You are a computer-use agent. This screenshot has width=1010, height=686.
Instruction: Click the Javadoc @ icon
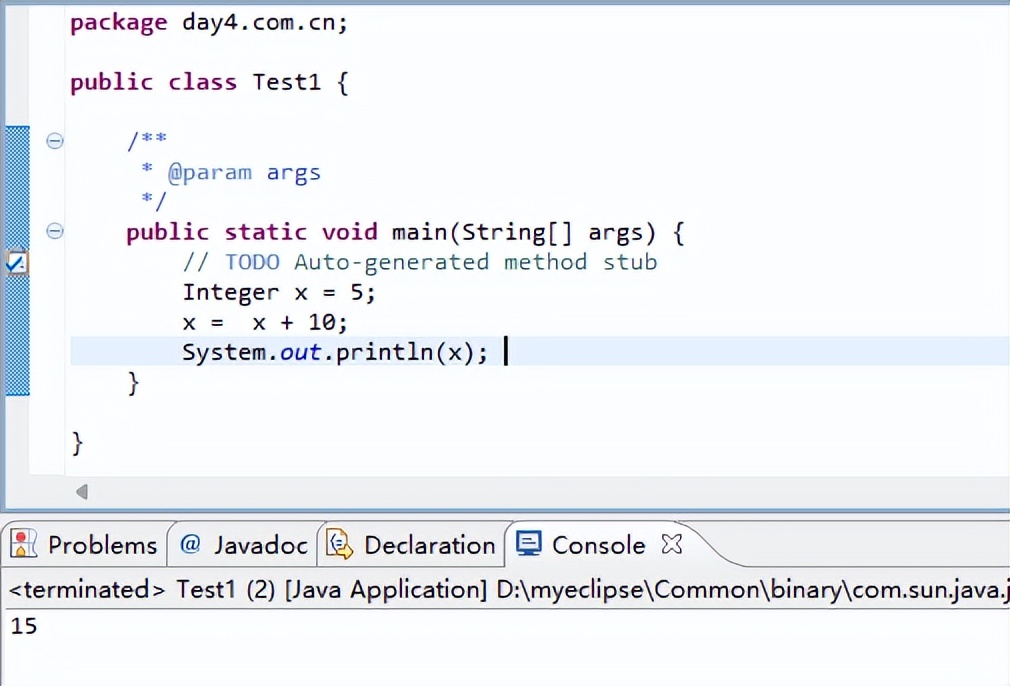coord(190,544)
